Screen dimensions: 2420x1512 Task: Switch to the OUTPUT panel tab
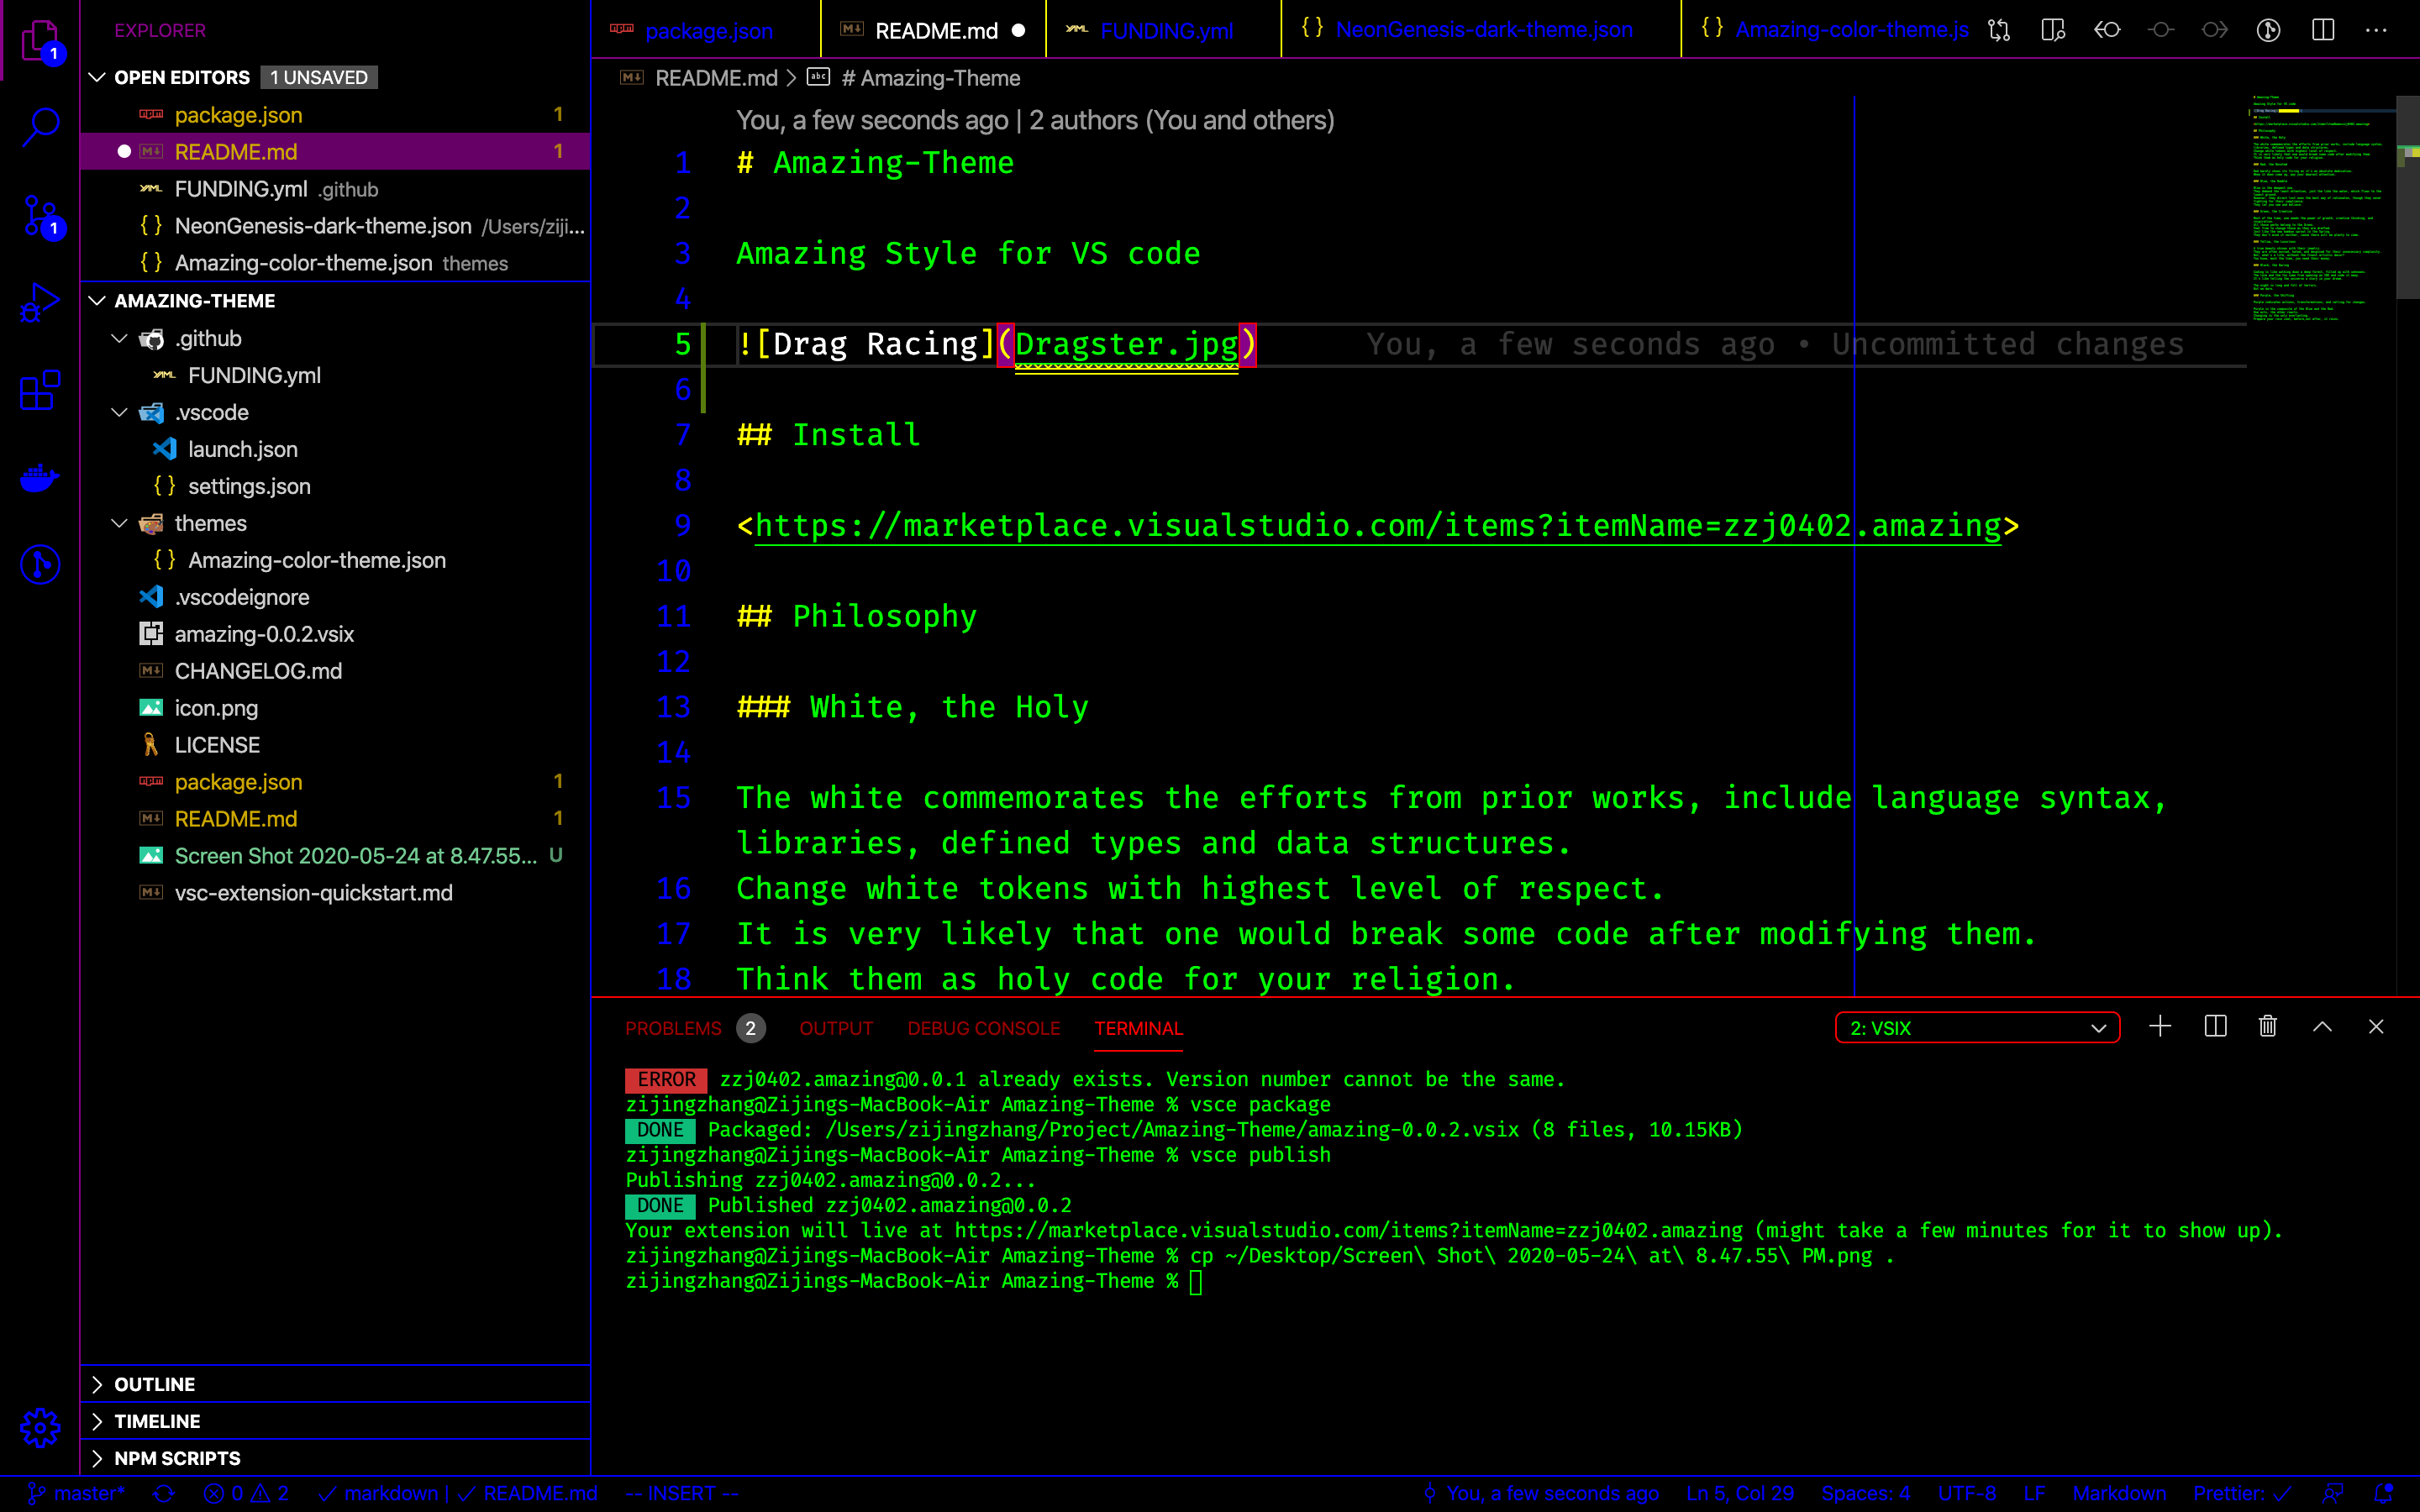click(x=835, y=1028)
